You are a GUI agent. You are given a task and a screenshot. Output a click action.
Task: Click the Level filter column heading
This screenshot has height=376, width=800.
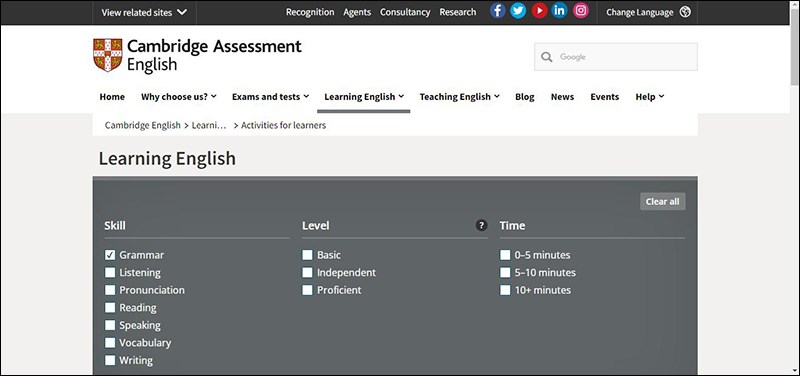(316, 225)
